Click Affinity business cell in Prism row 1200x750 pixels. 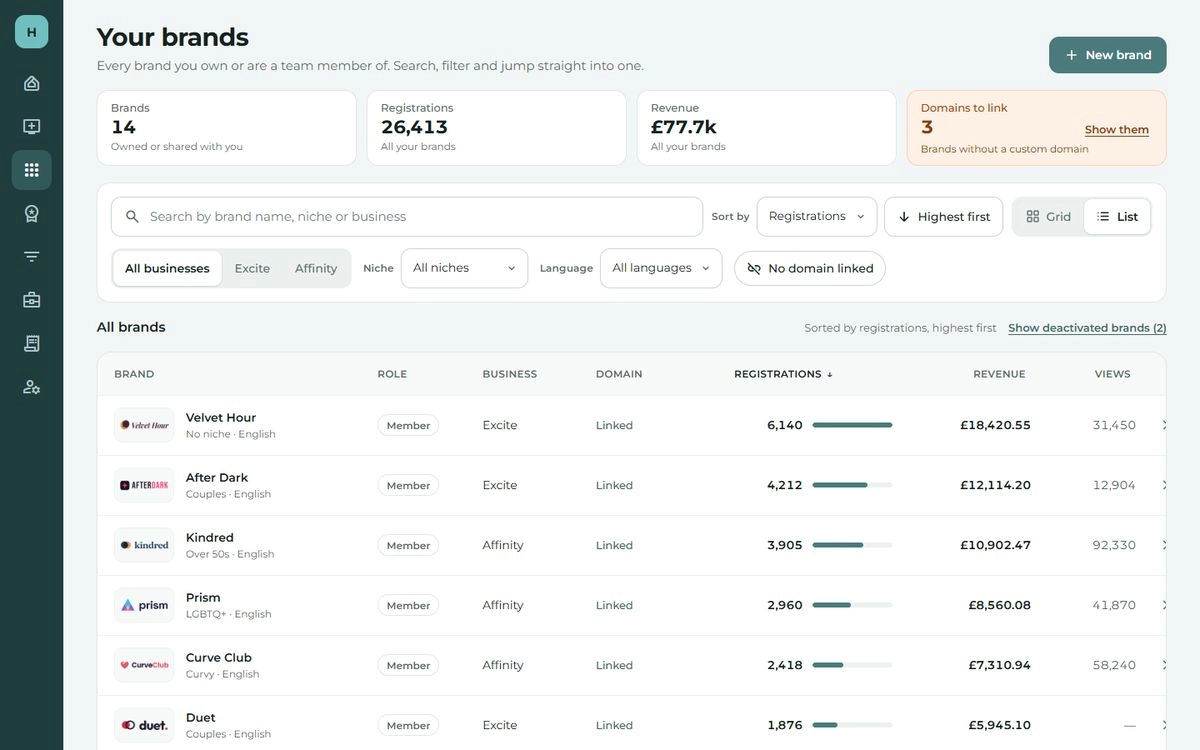point(503,605)
